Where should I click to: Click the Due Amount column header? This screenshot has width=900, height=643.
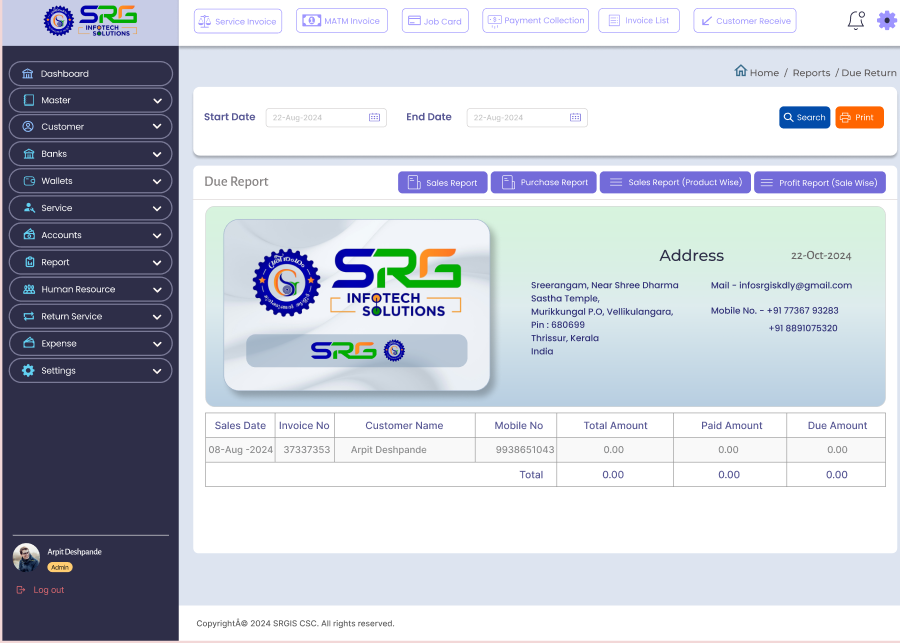[x=837, y=425]
